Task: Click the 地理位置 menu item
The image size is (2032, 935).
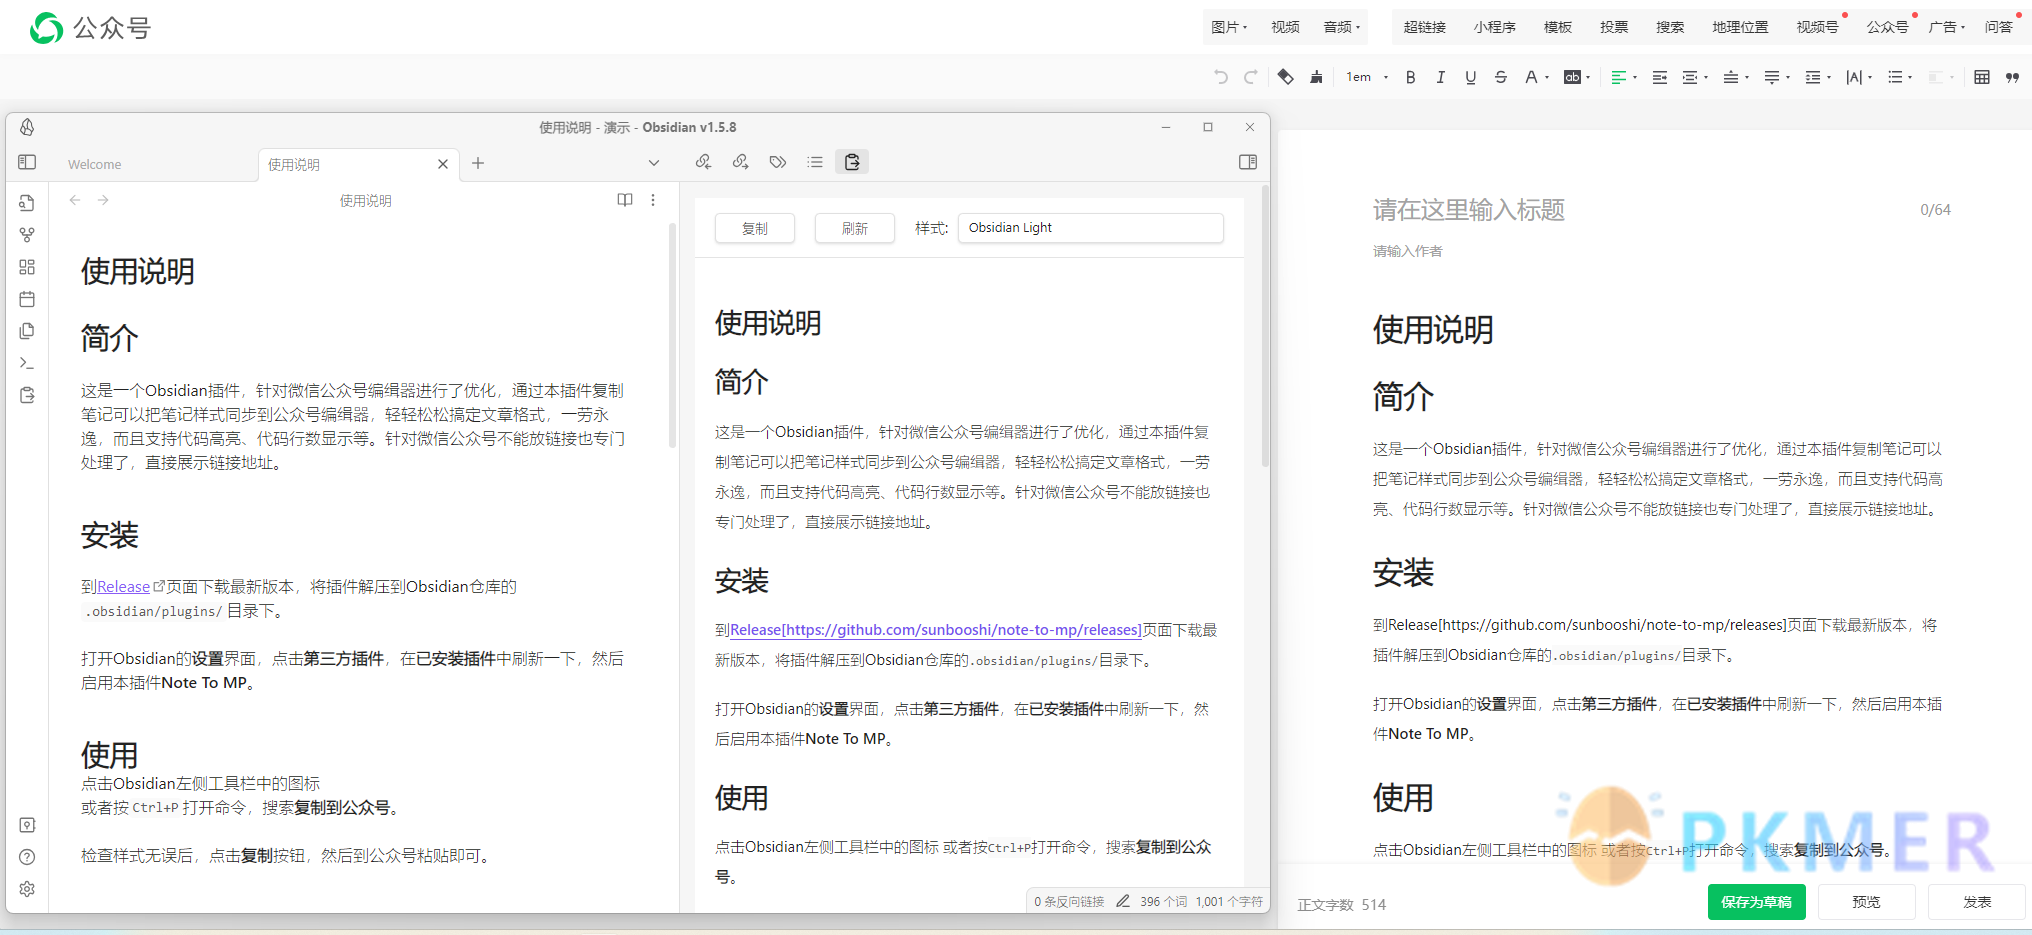Action: click(1740, 27)
